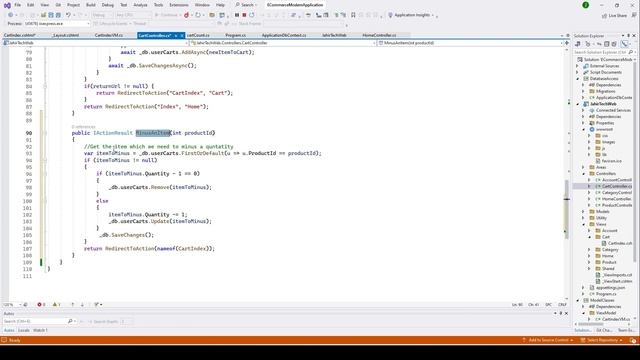Select CartController.cs in Solution Explorer

point(614,186)
